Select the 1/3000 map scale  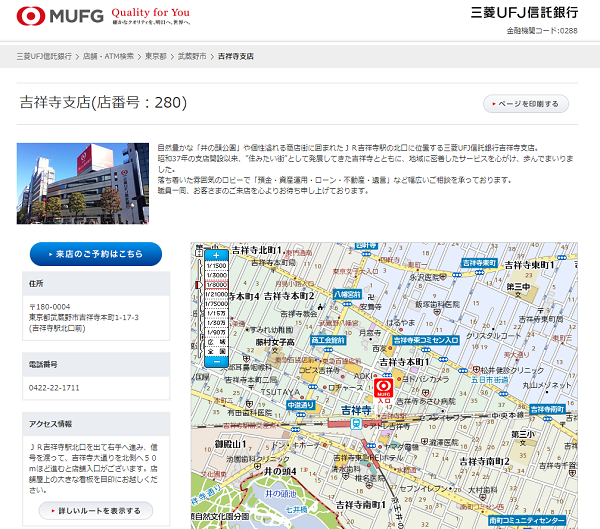[x=217, y=275]
